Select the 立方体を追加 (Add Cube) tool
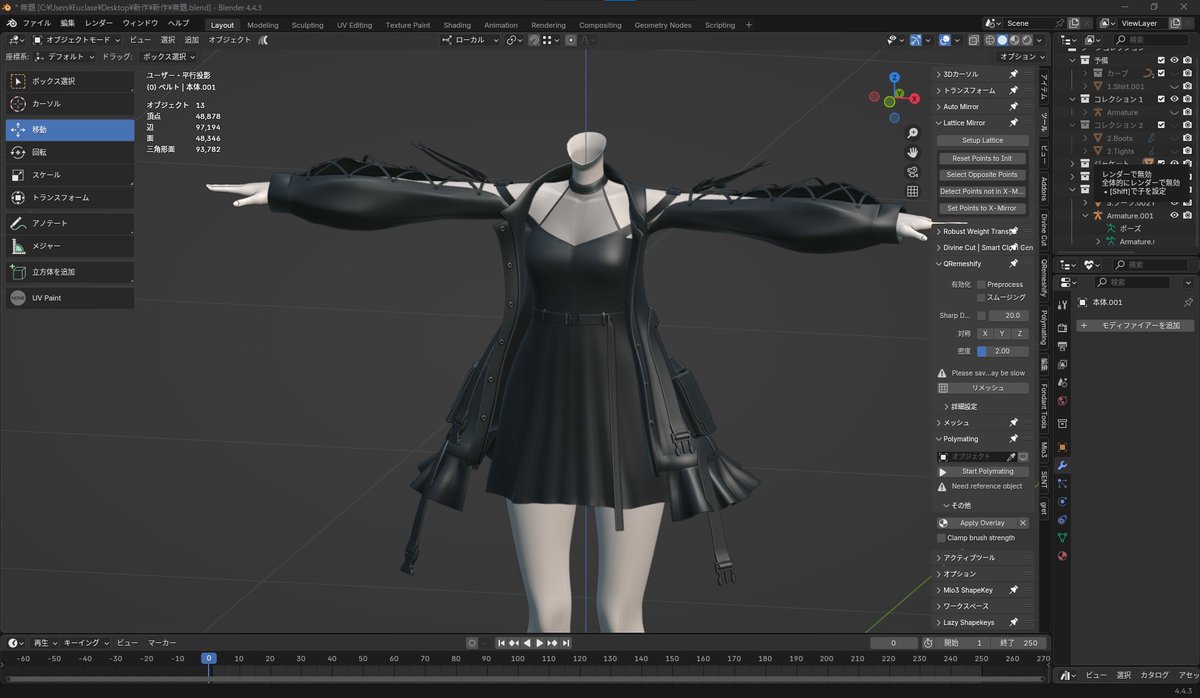The width and height of the screenshot is (1200, 698). (x=69, y=272)
